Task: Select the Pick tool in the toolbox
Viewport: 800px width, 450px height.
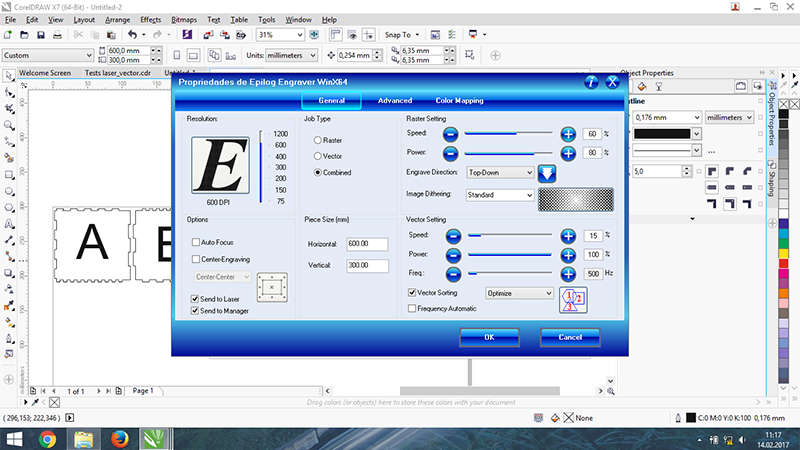Action: tap(9, 76)
